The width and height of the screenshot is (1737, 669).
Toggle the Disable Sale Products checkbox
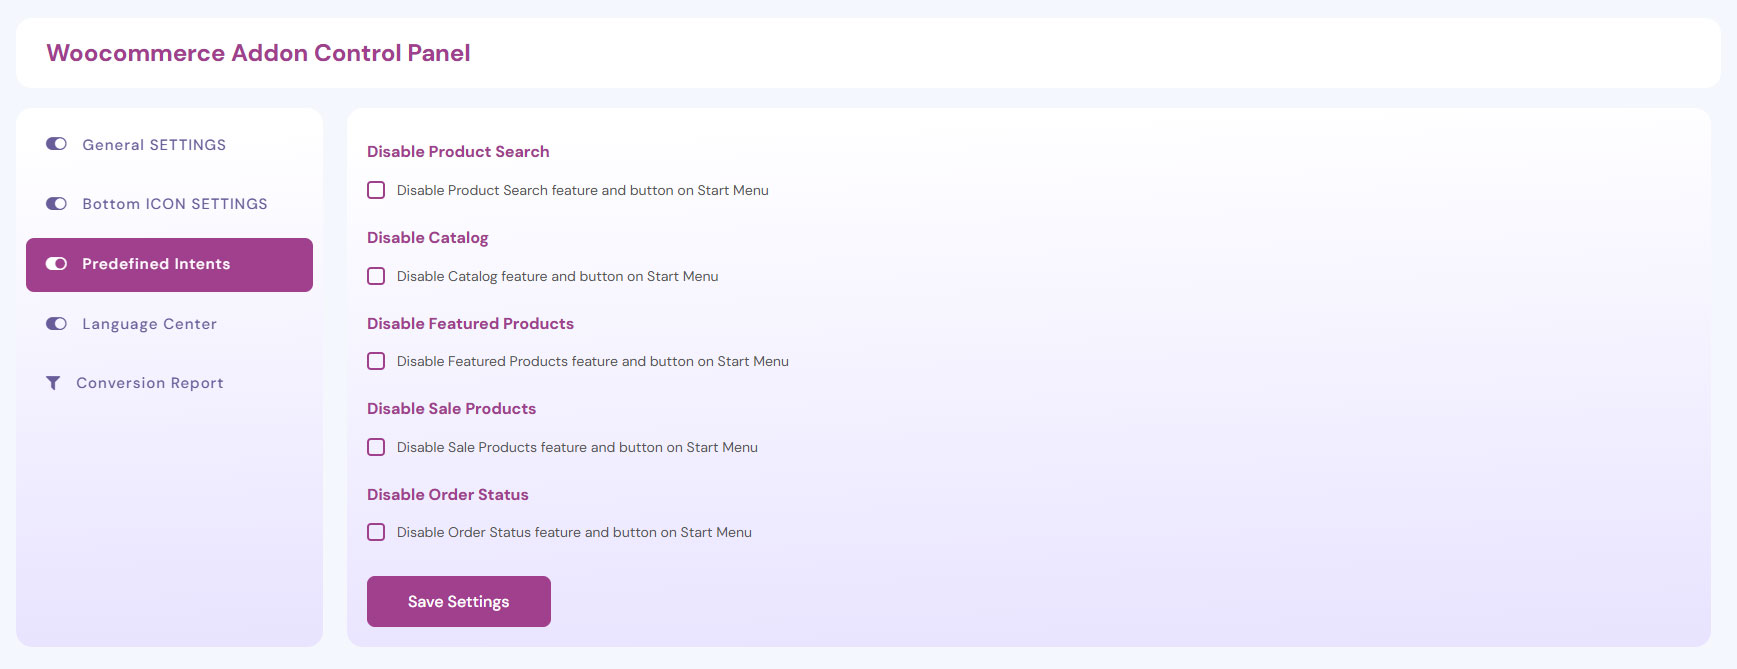coord(376,447)
